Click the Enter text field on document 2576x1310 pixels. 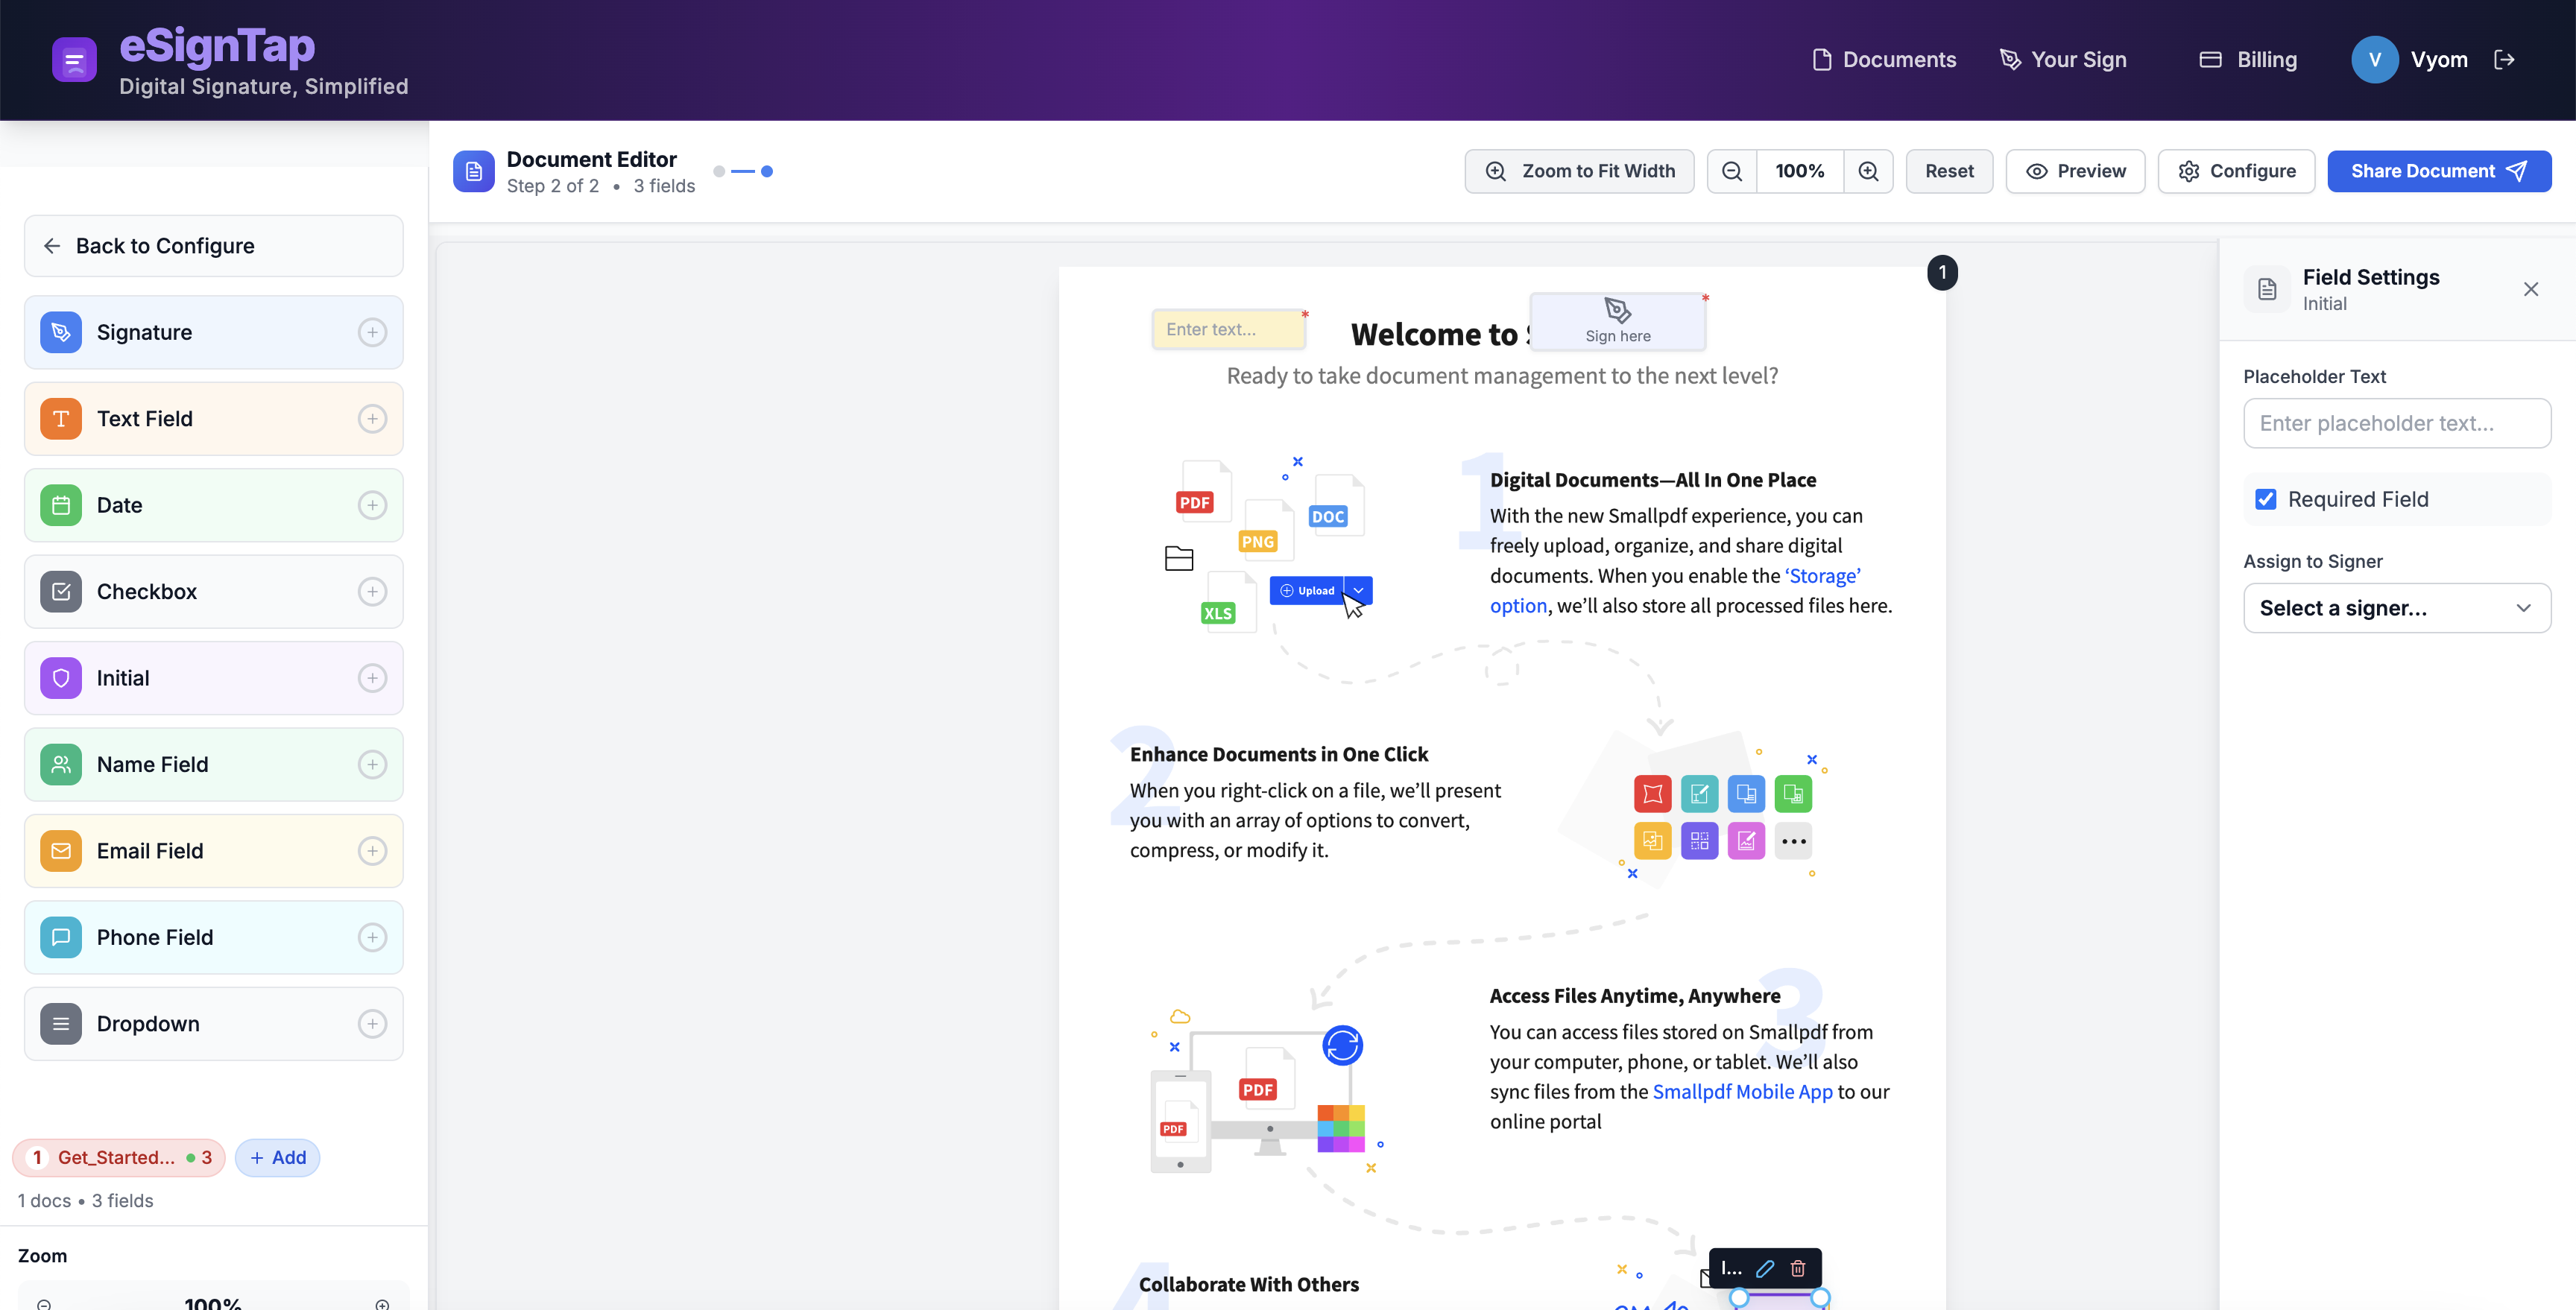coord(1229,329)
